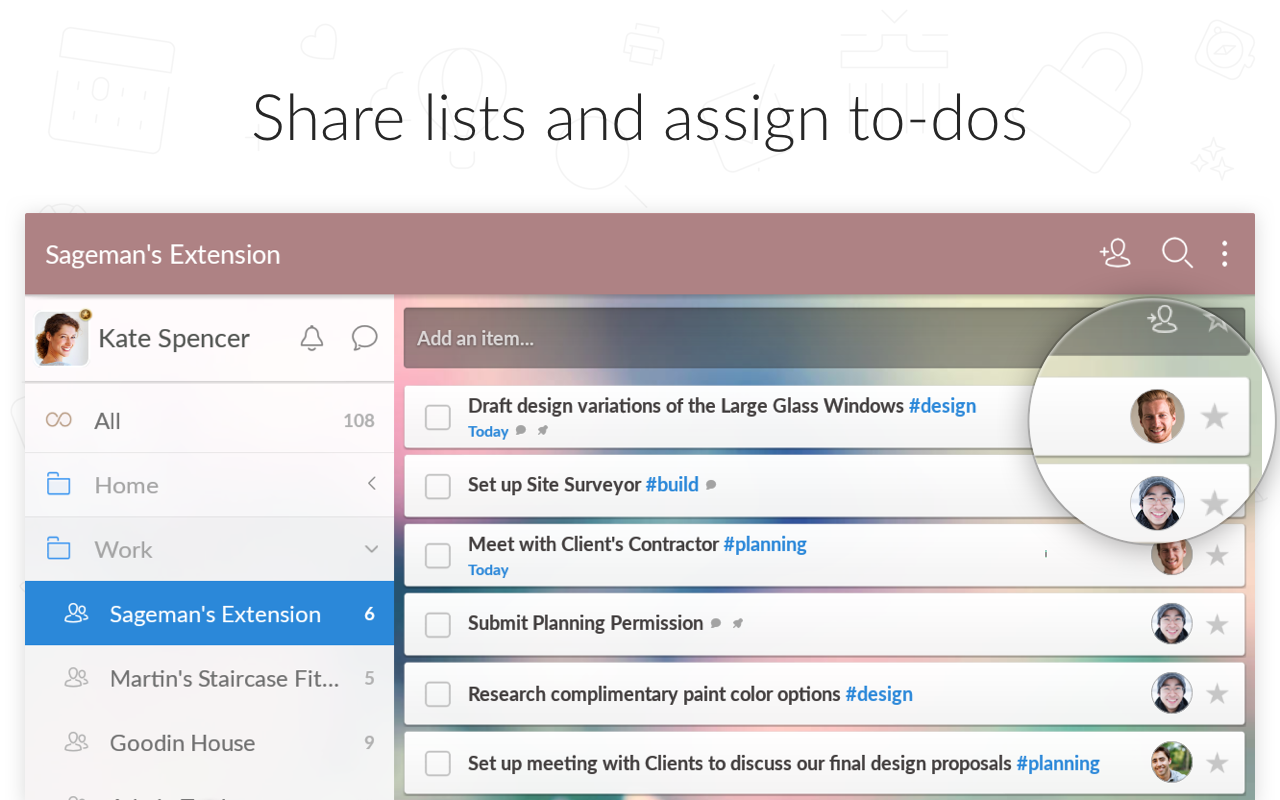Select Martin's Staircase list
The image size is (1280, 800).
click(x=223, y=678)
